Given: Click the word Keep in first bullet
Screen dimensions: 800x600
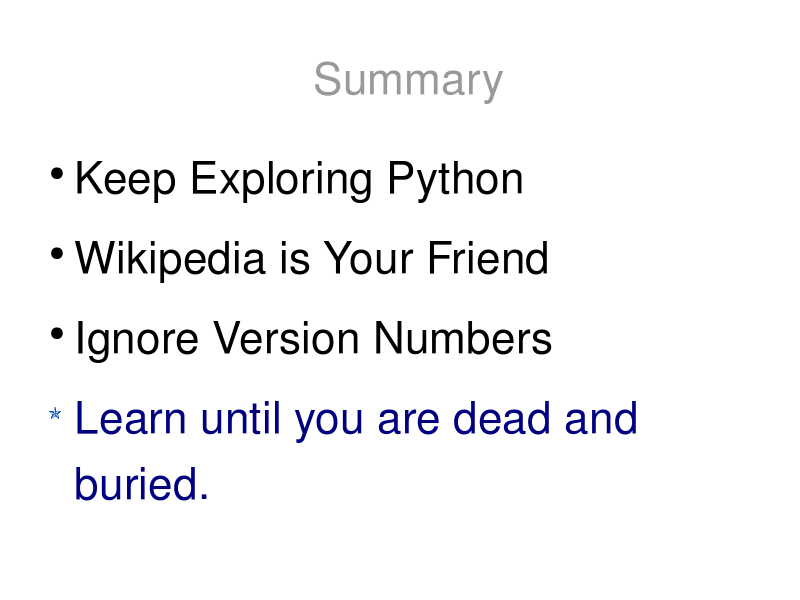Looking at the screenshot, I should 126,180.
